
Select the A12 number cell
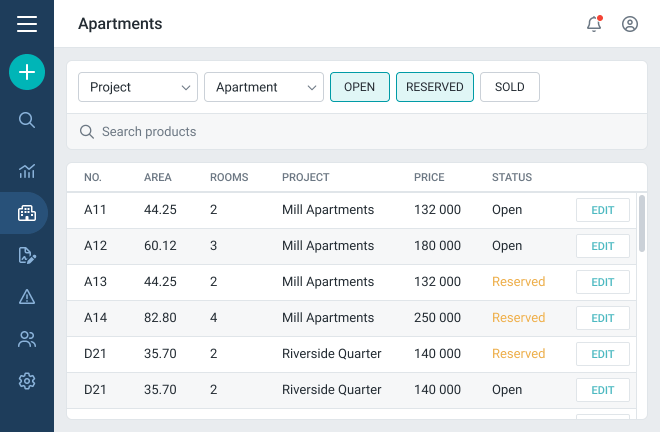[96, 245]
